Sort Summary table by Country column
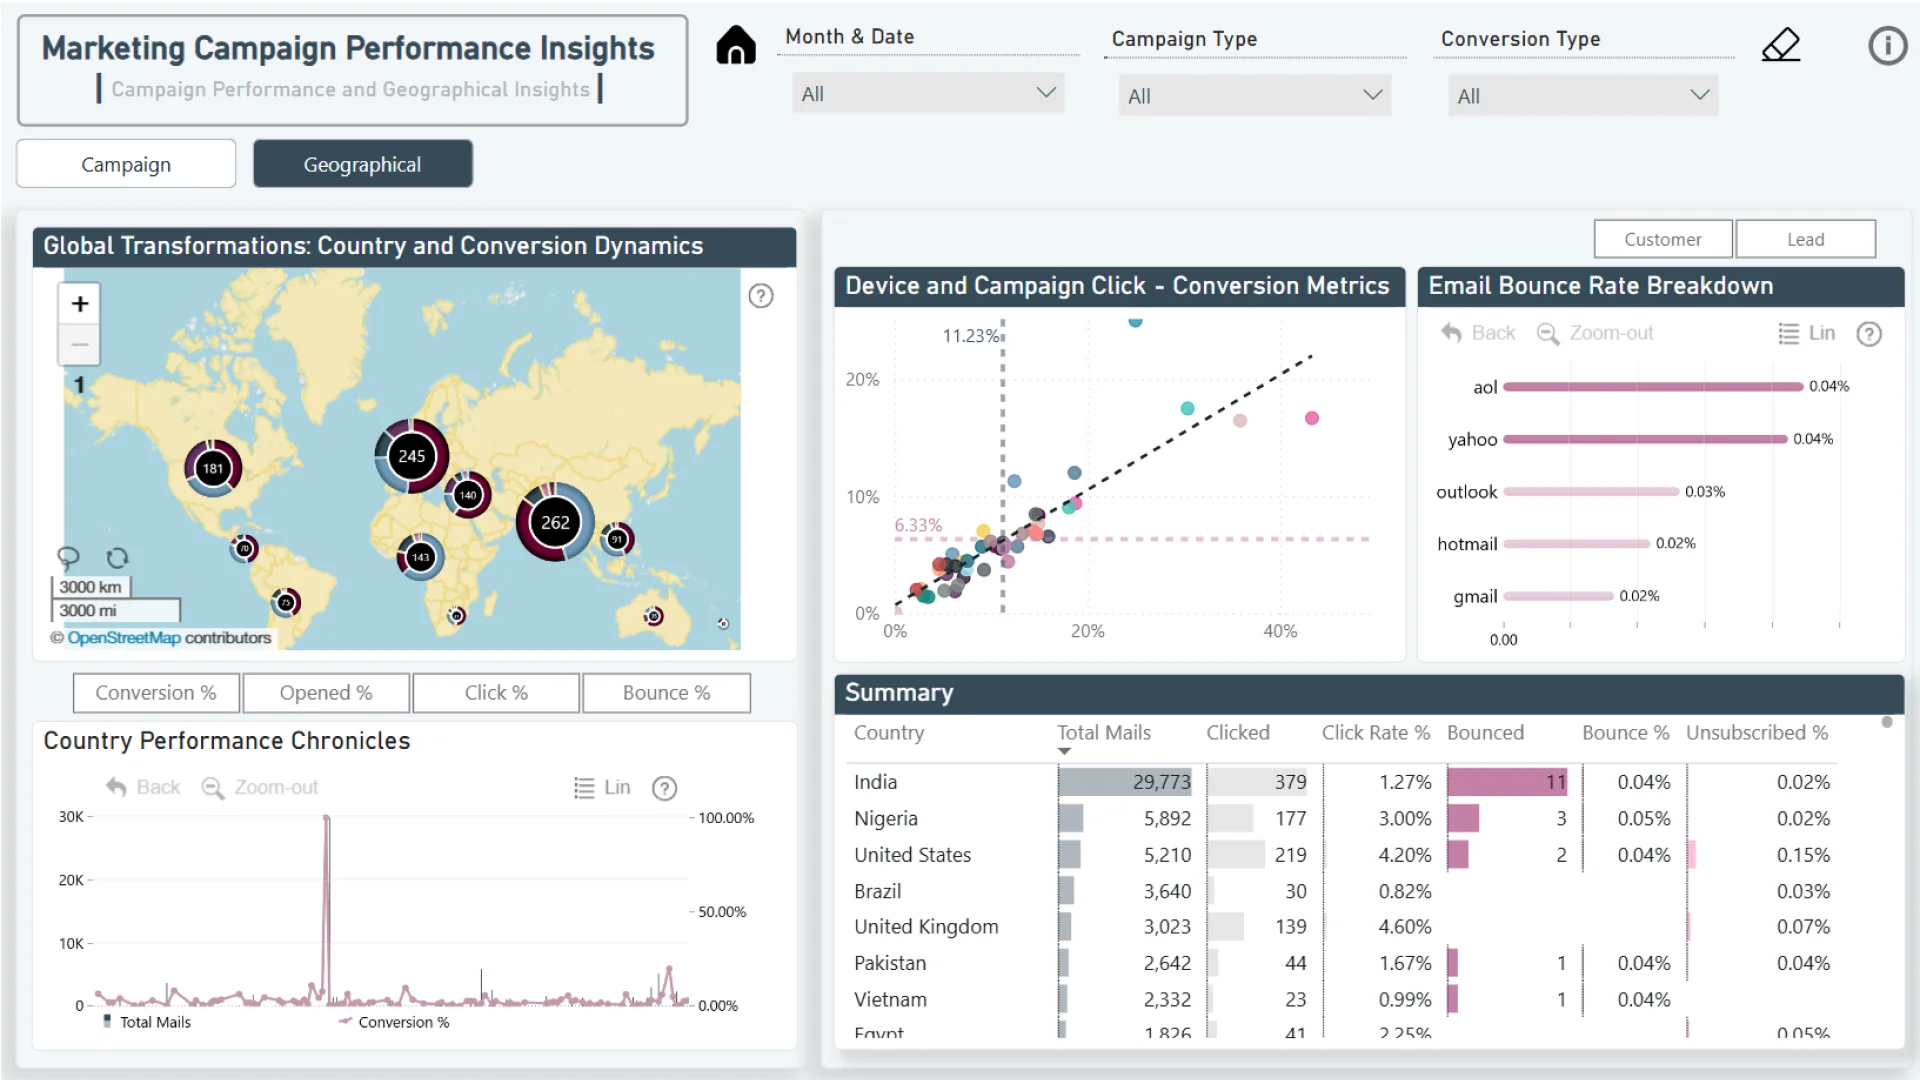 (889, 732)
